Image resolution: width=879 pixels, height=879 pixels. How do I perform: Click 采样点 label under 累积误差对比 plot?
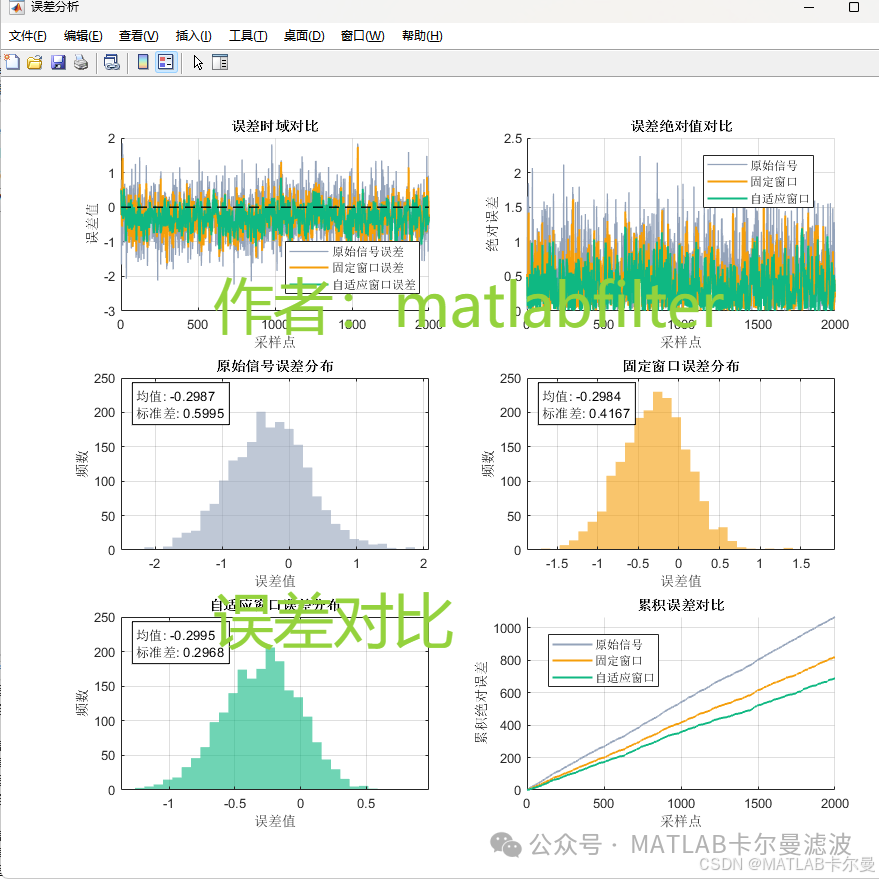pos(681,821)
